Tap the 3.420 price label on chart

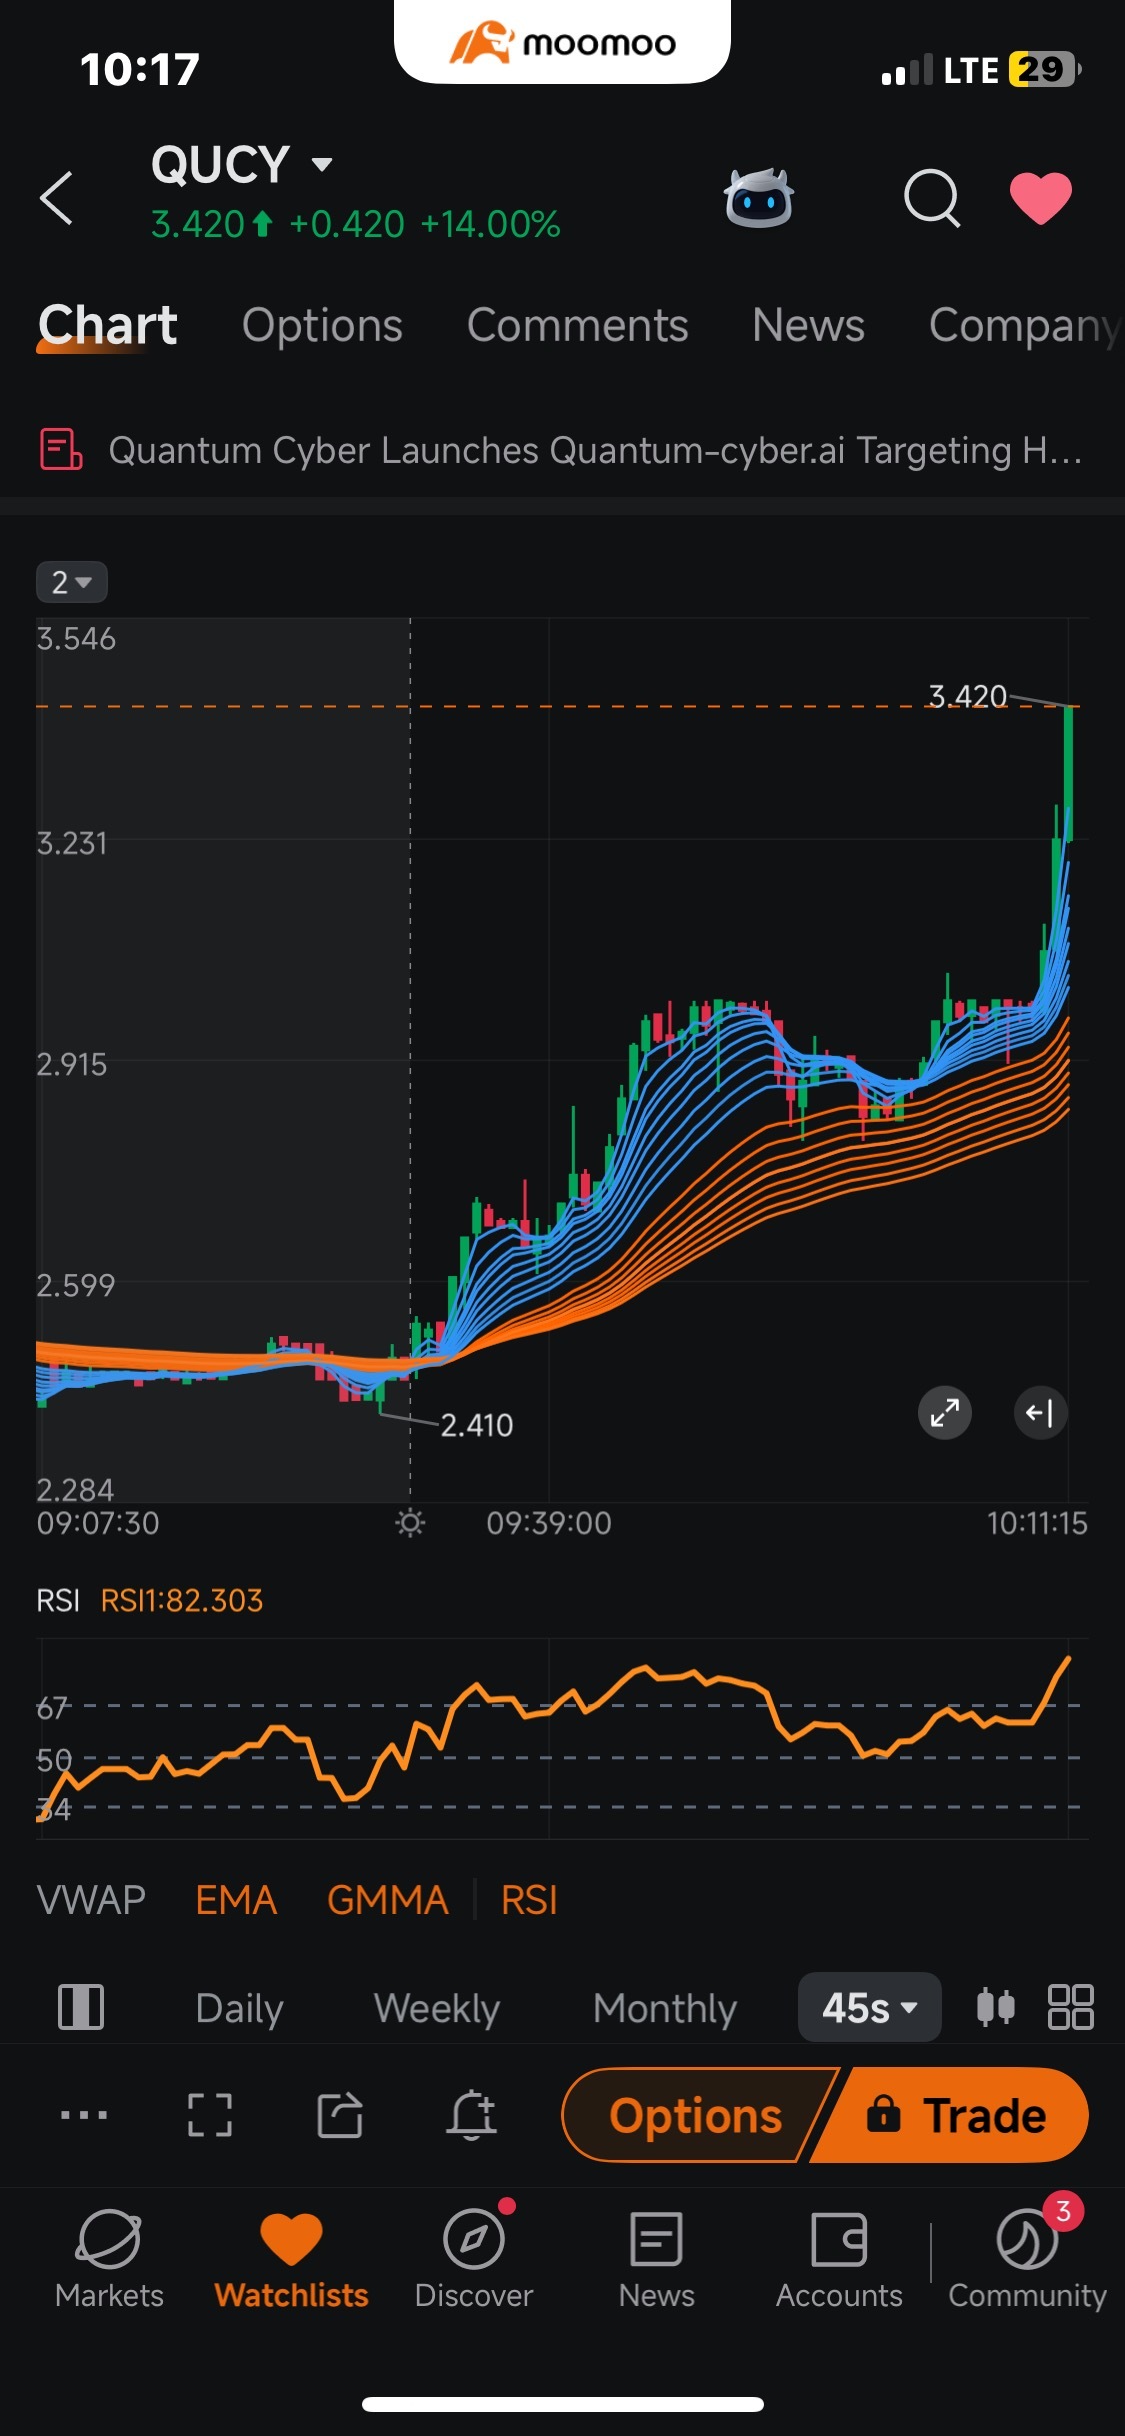[x=967, y=696]
